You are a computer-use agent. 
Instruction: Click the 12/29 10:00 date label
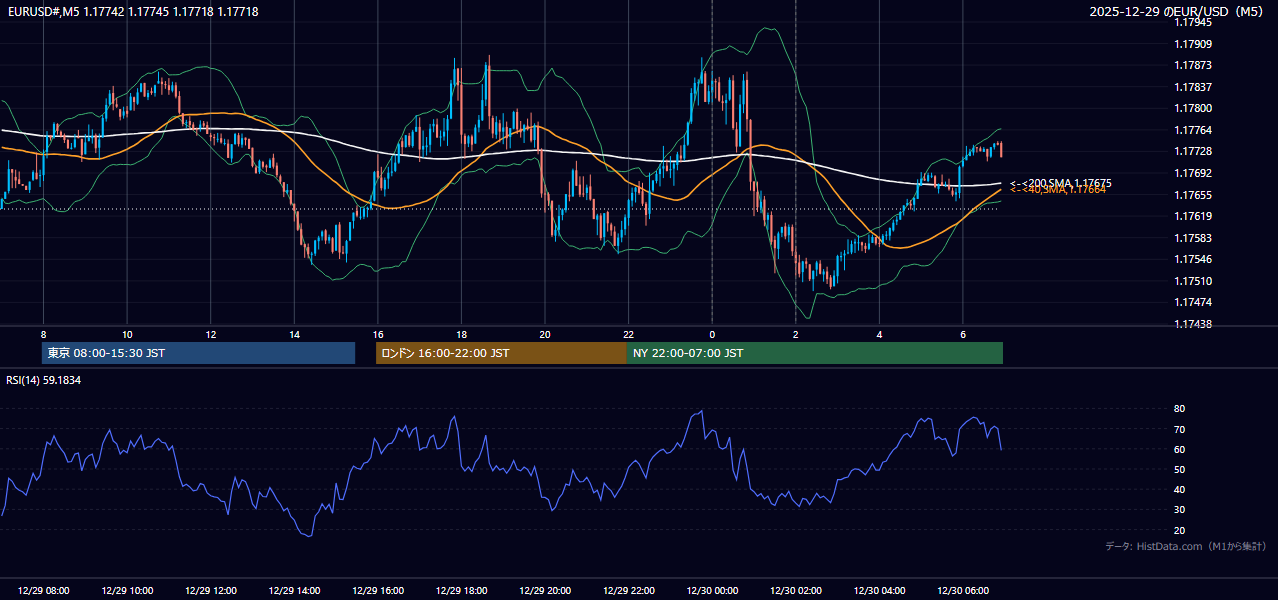tap(127, 591)
